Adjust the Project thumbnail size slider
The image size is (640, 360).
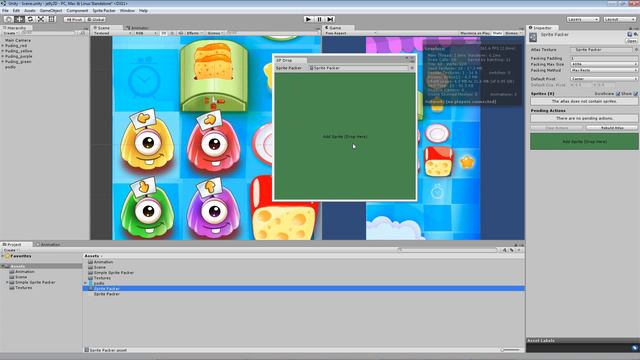click(x=510, y=350)
